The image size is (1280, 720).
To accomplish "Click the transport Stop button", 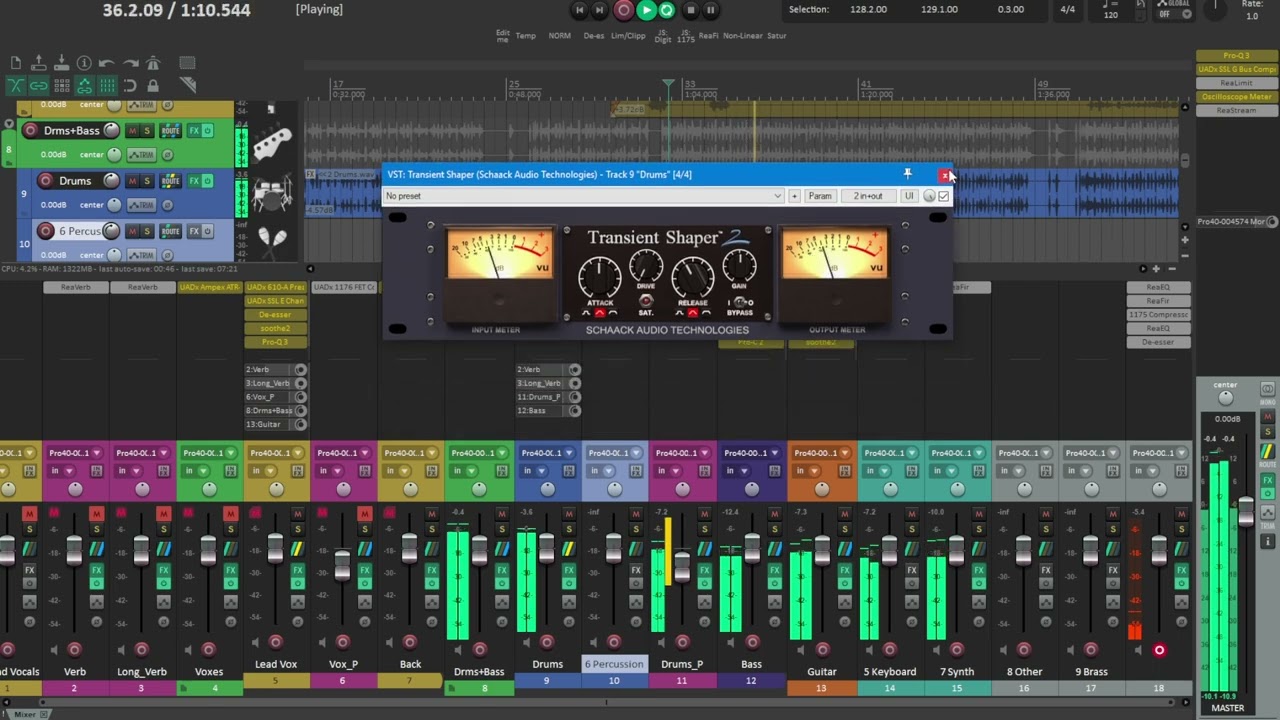I will pos(690,10).
